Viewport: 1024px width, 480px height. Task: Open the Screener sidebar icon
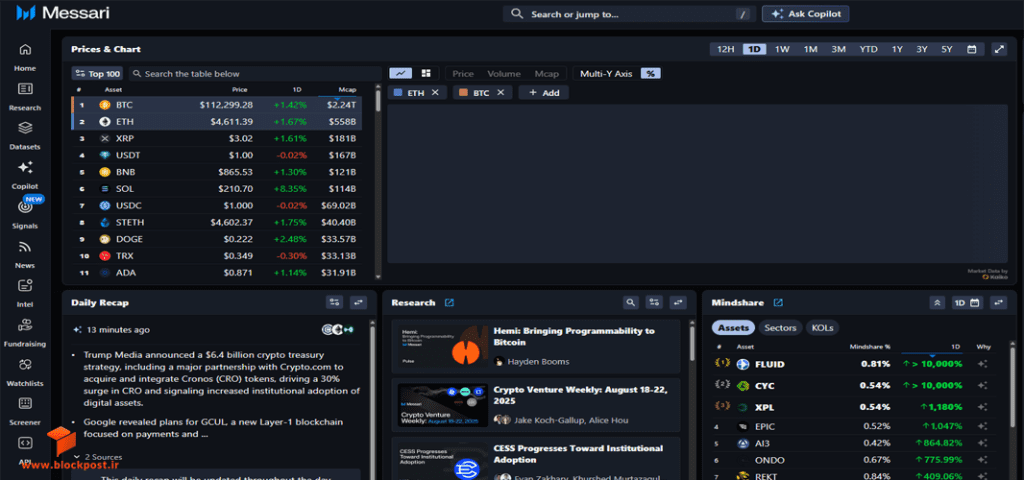[x=25, y=404]
